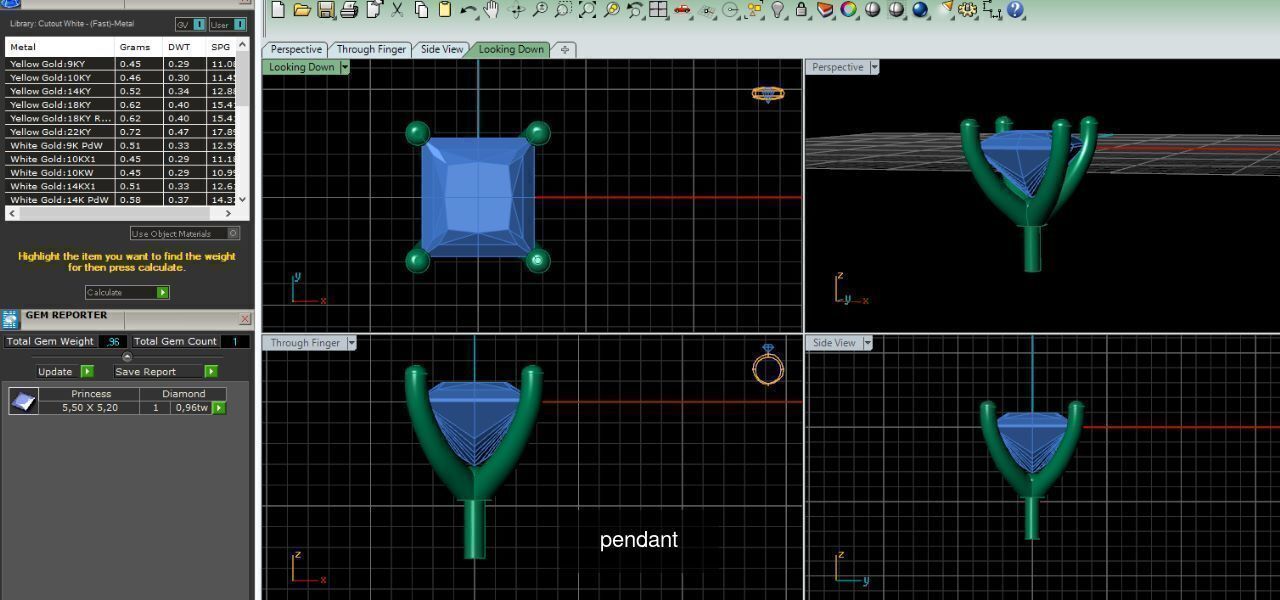Enable Use Object Materials option
The width and height of the screenshot is (1280, 600).
click(185, 233)
